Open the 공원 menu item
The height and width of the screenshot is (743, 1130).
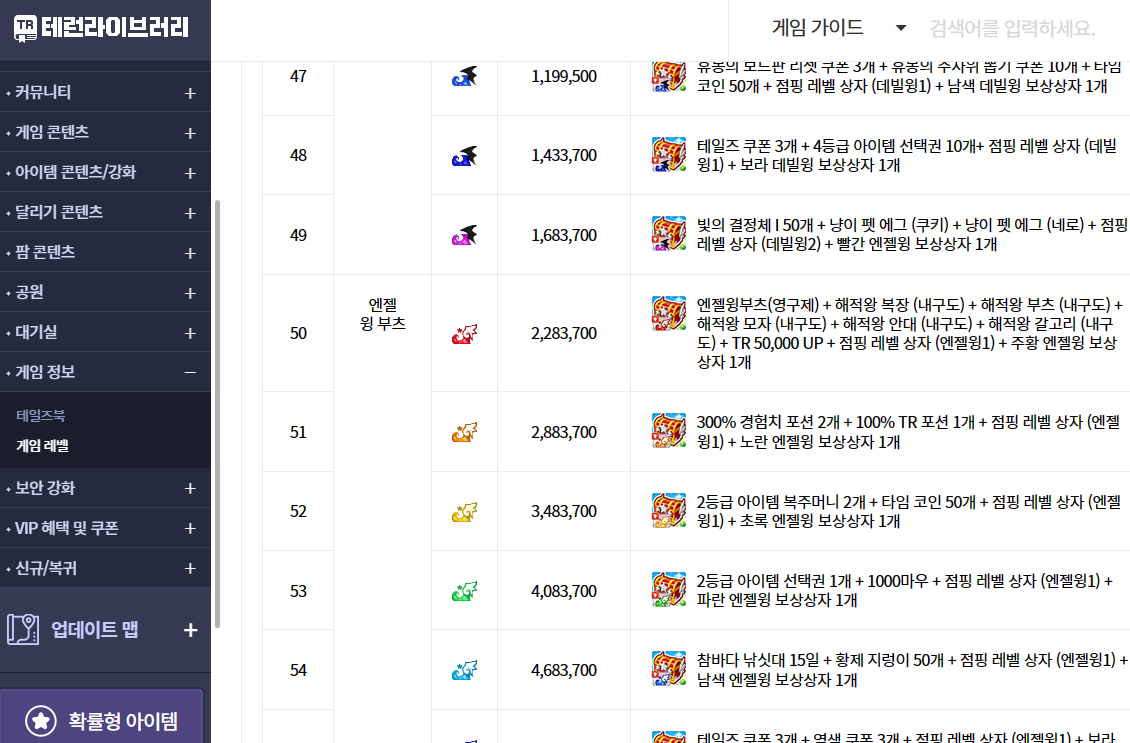pyautogui.click(x=30, y=292)
